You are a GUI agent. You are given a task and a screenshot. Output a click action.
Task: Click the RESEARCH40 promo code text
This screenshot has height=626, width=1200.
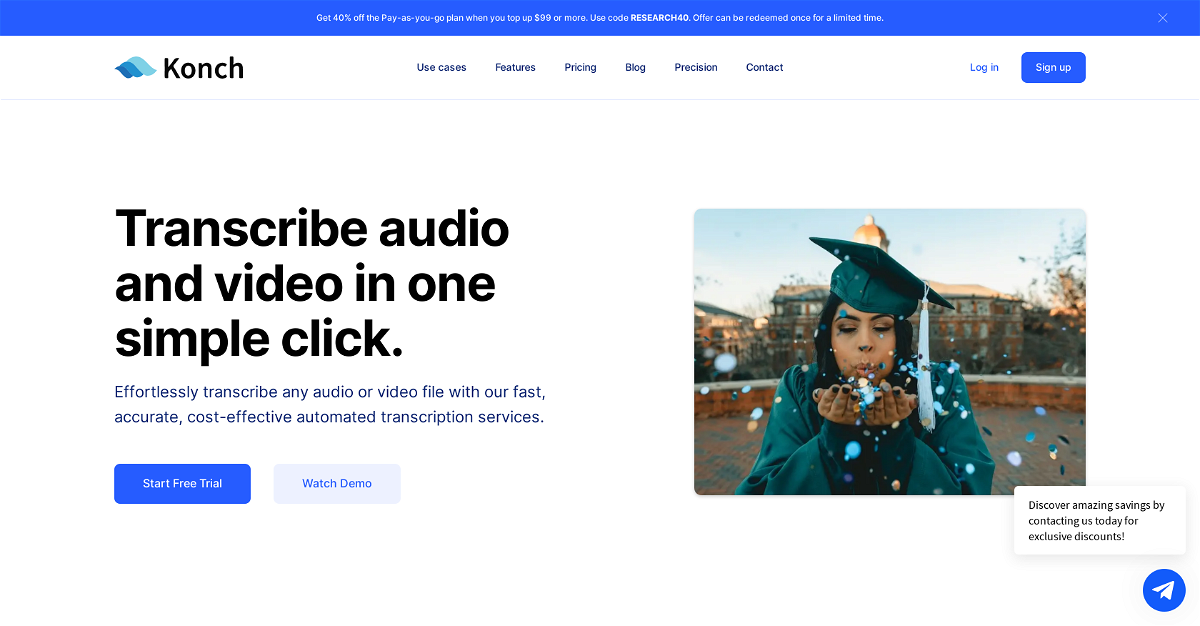(659, 18)
